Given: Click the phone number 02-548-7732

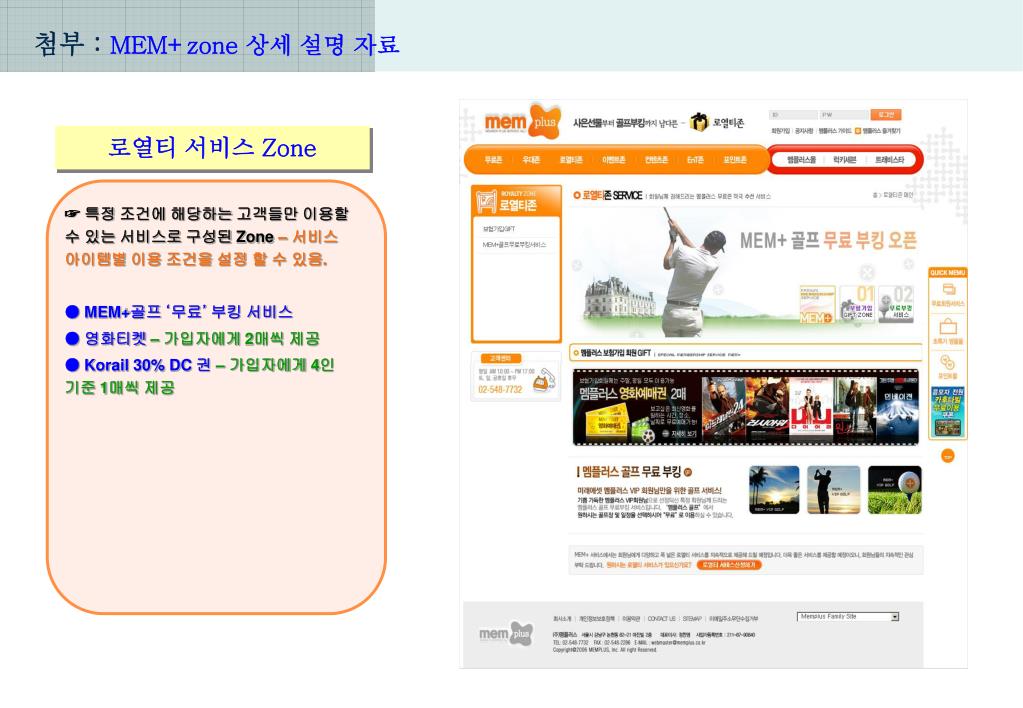Looking at the screenshot, I should pos(500,390).
